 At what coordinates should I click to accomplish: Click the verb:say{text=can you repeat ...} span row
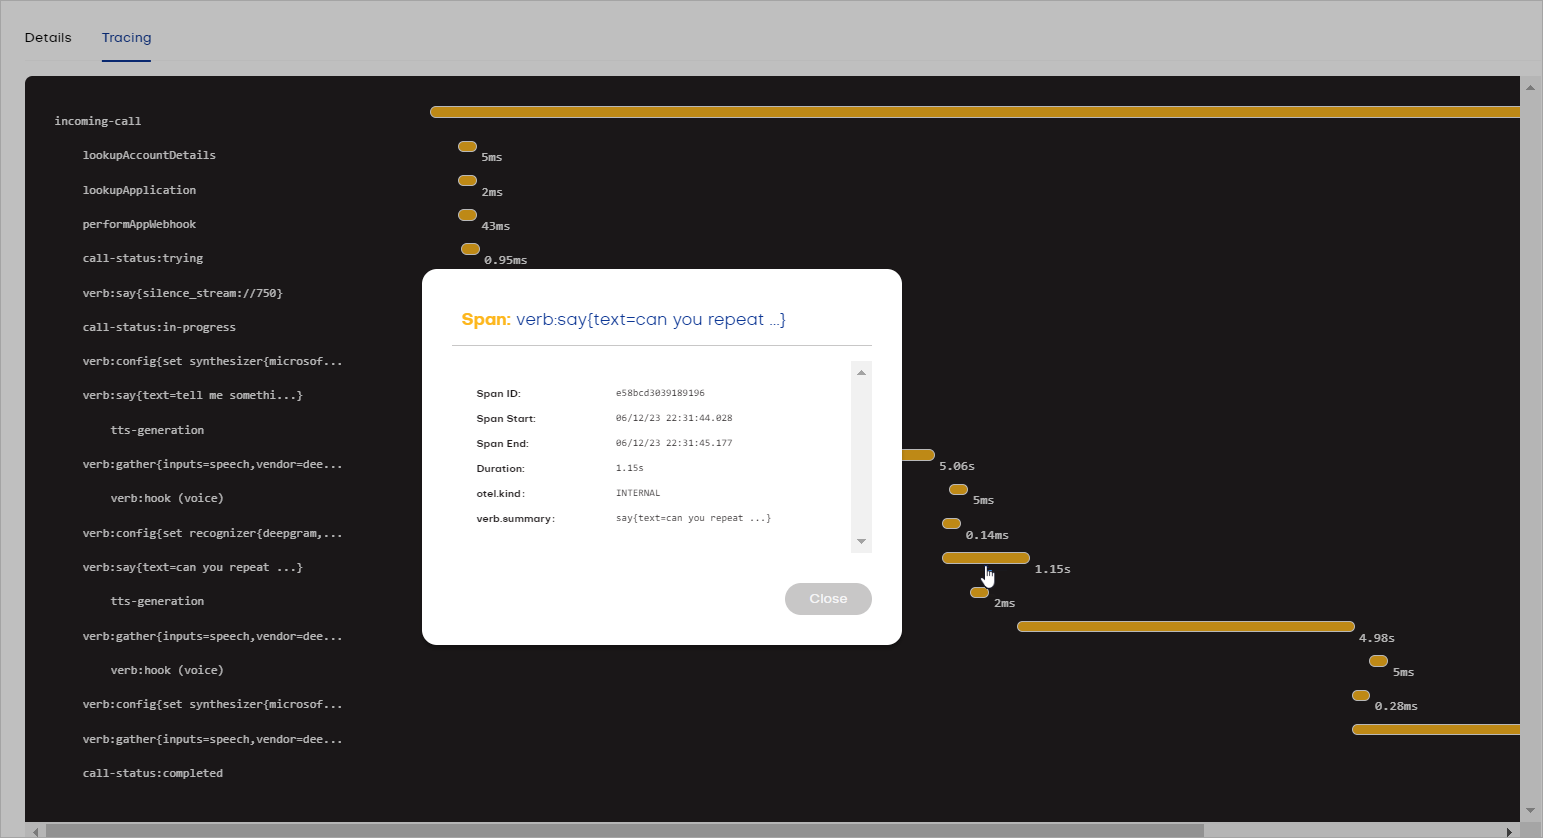pyautogui.click(x=193, y=567)
